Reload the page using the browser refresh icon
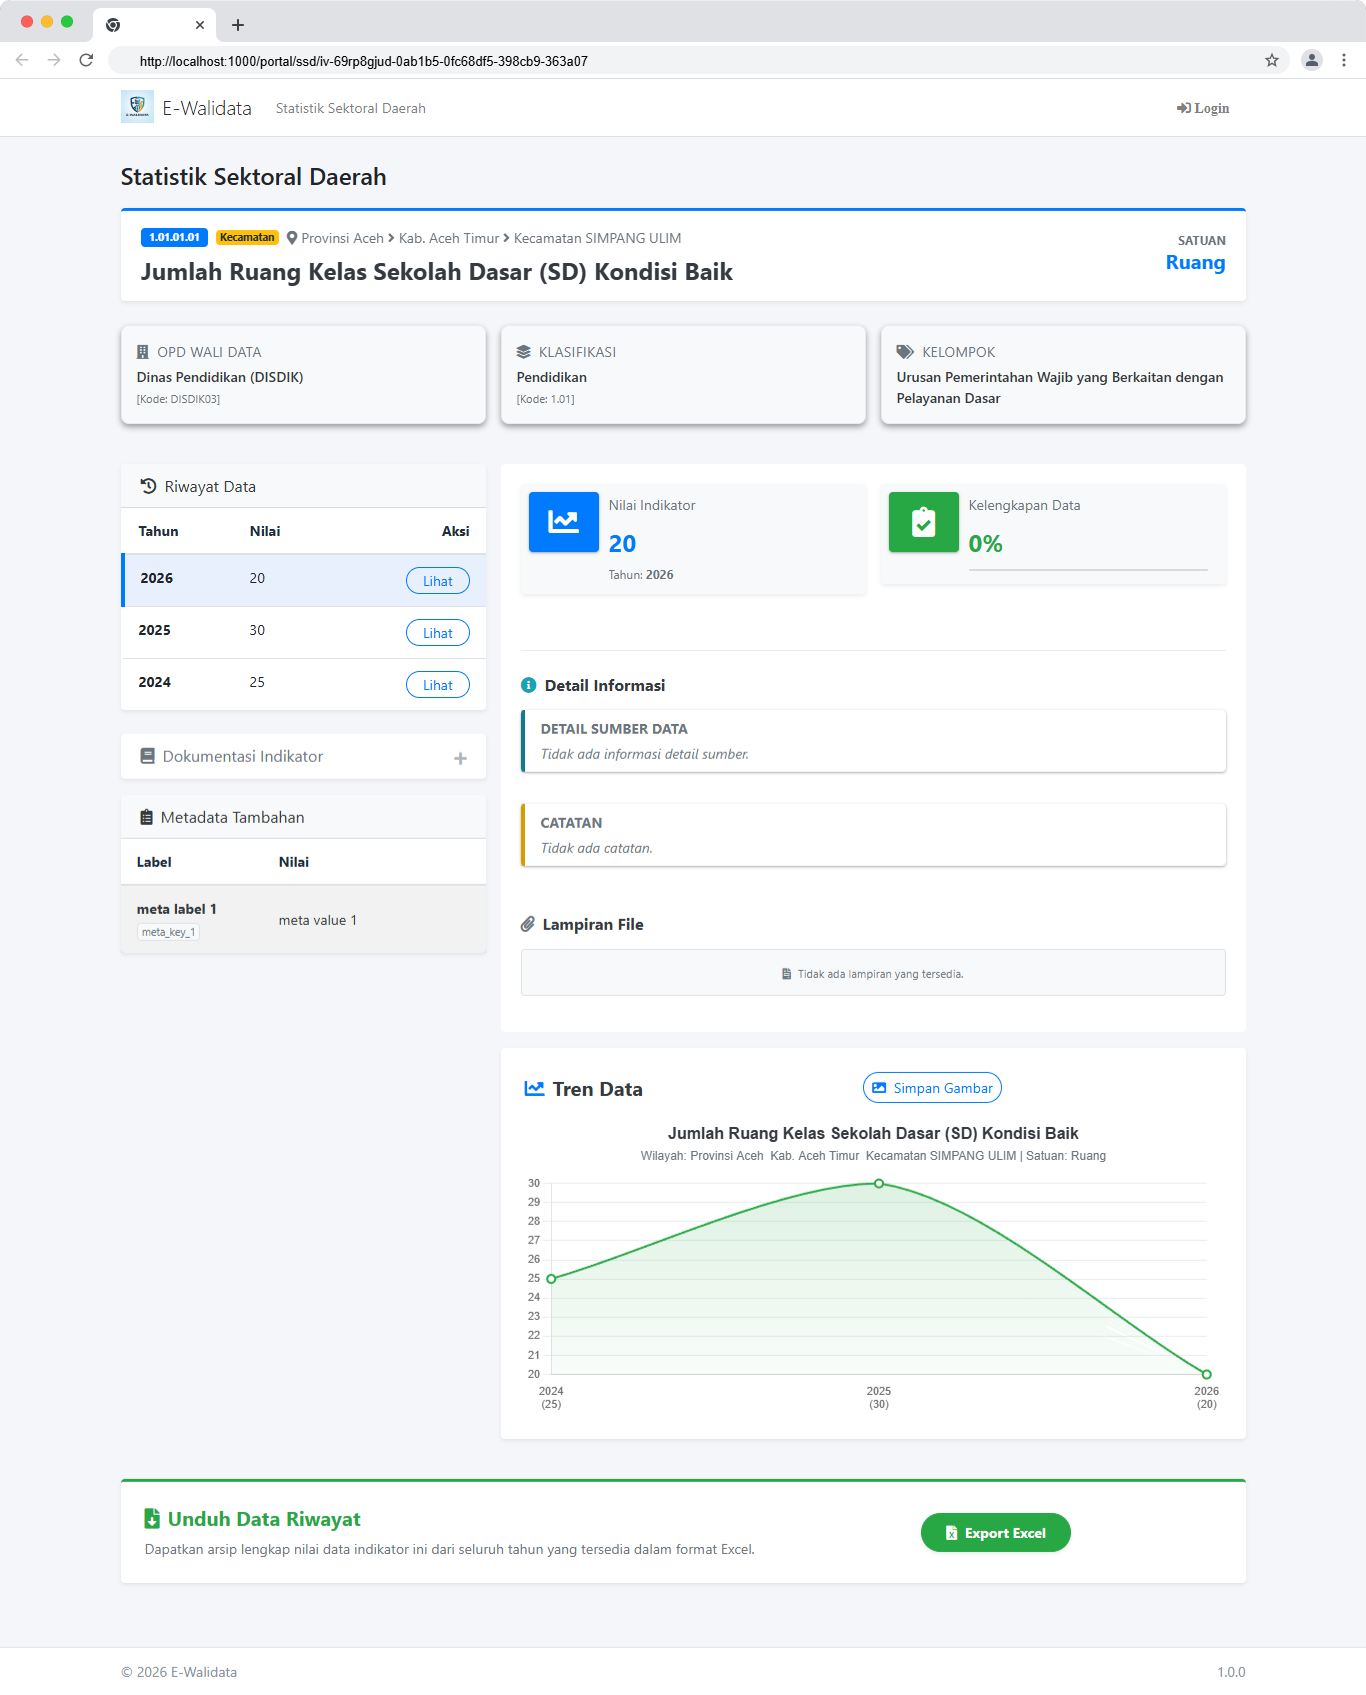 [x=86, y=61]
